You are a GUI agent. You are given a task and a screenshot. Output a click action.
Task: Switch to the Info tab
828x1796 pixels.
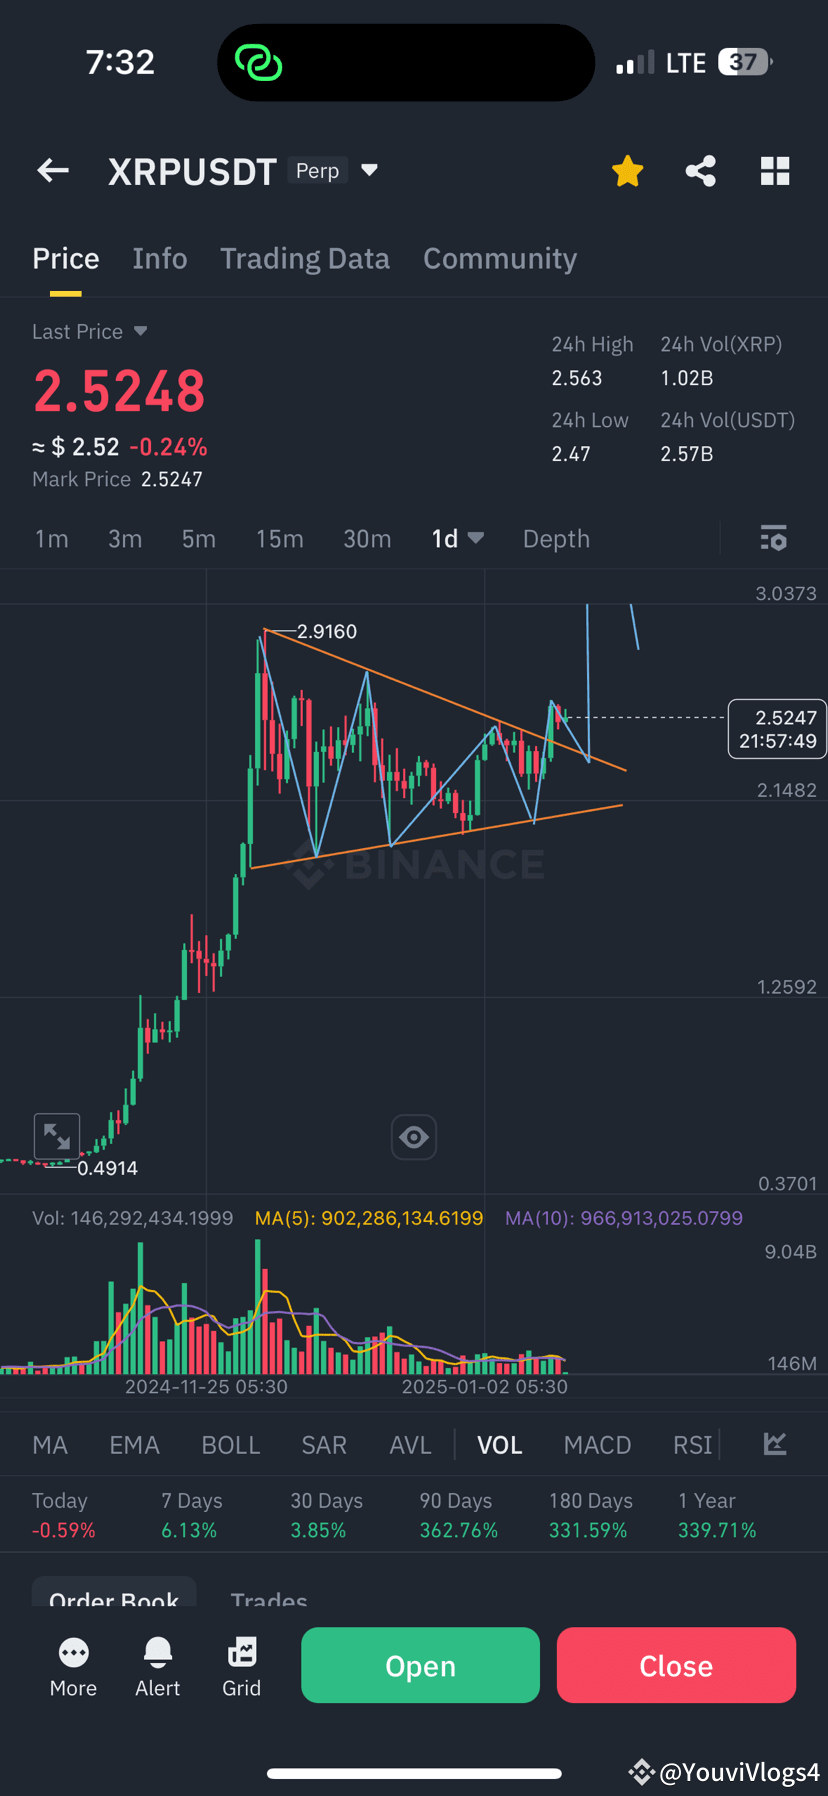coord(160,258)
